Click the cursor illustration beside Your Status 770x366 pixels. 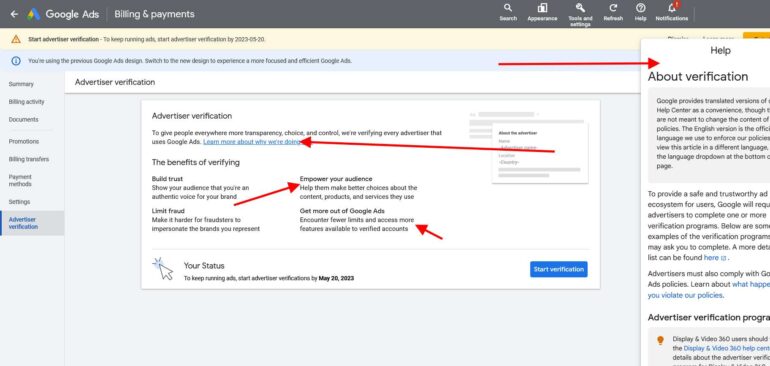[x=164, y=269]
